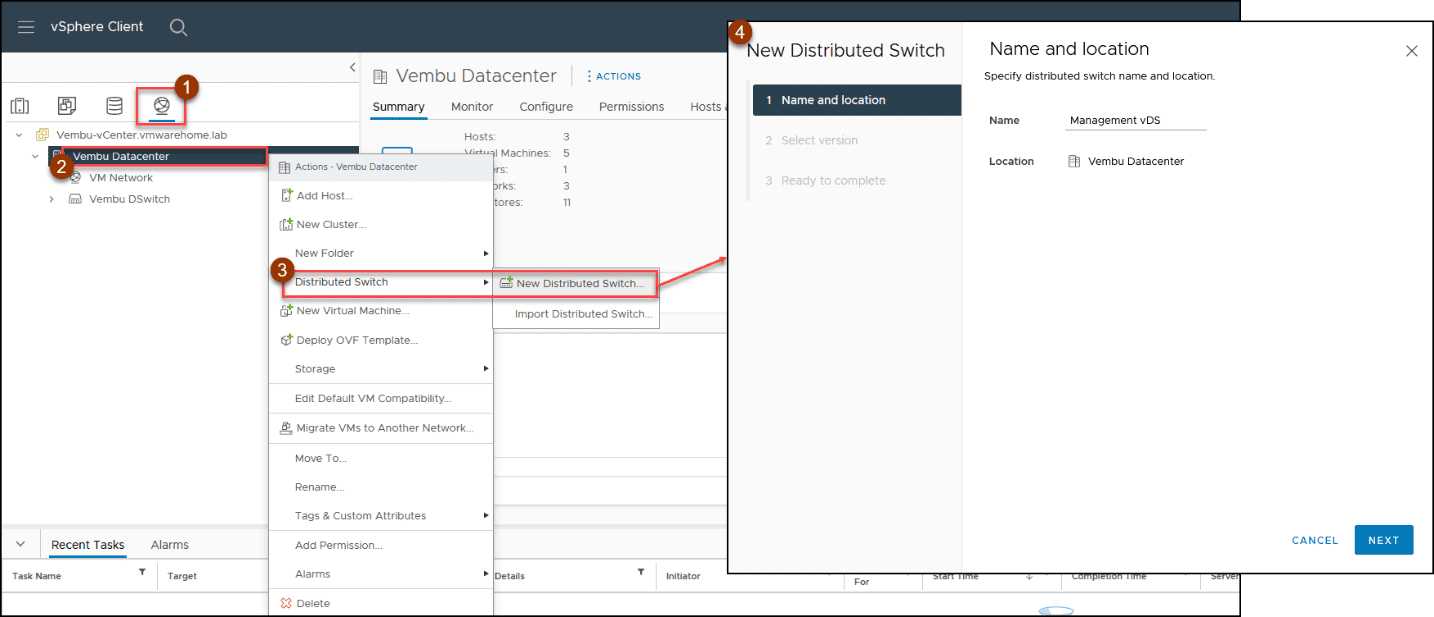1434x617 pixels.
Task: Sort by Start Time arrow
Action: coord(1029,576)
